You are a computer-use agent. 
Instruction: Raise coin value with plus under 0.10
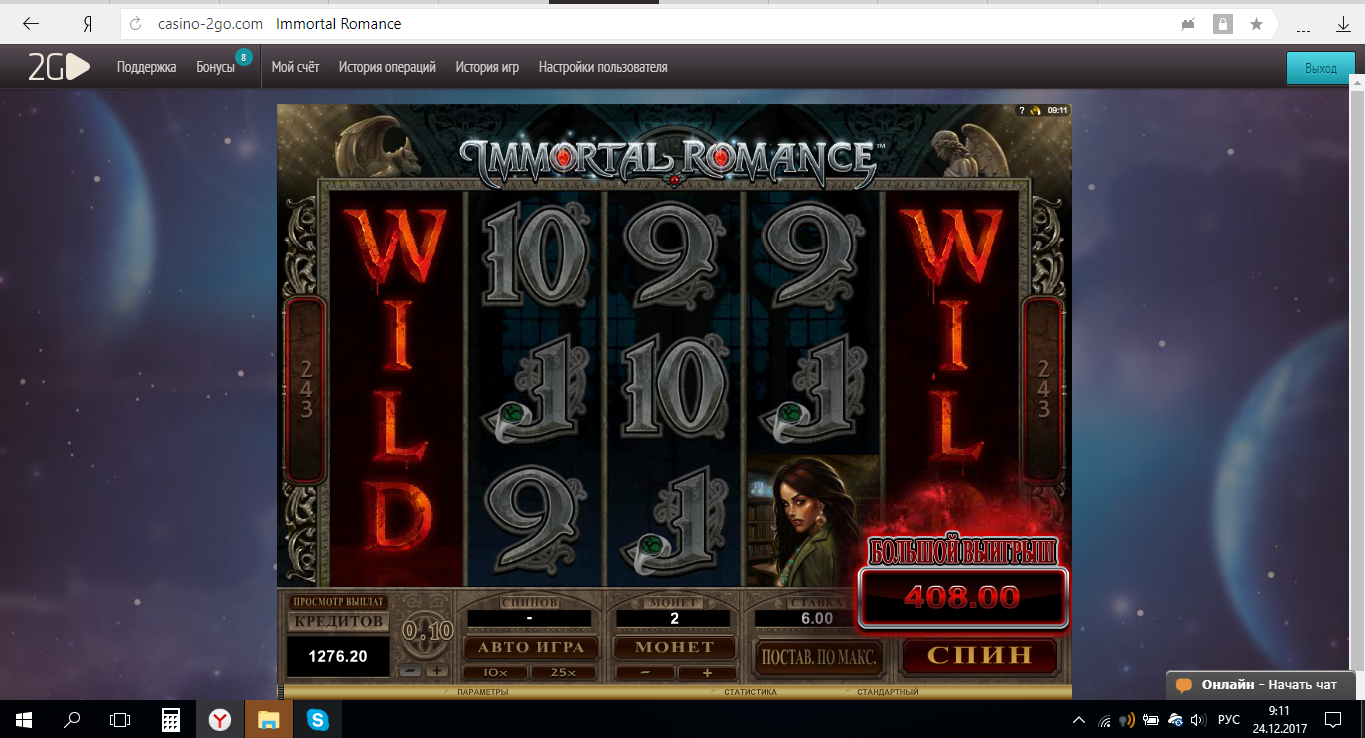[437, 671]
